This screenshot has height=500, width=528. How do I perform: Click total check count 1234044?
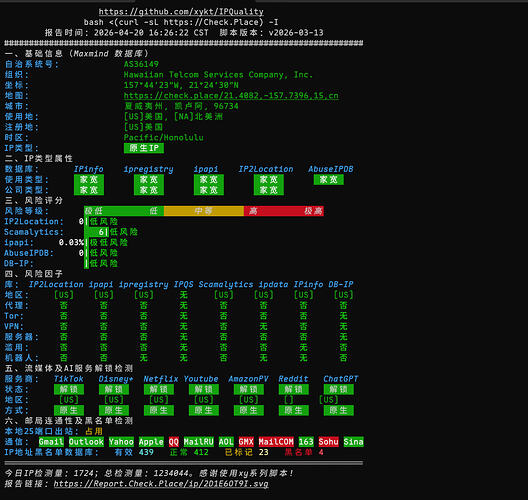click(171, 473)
